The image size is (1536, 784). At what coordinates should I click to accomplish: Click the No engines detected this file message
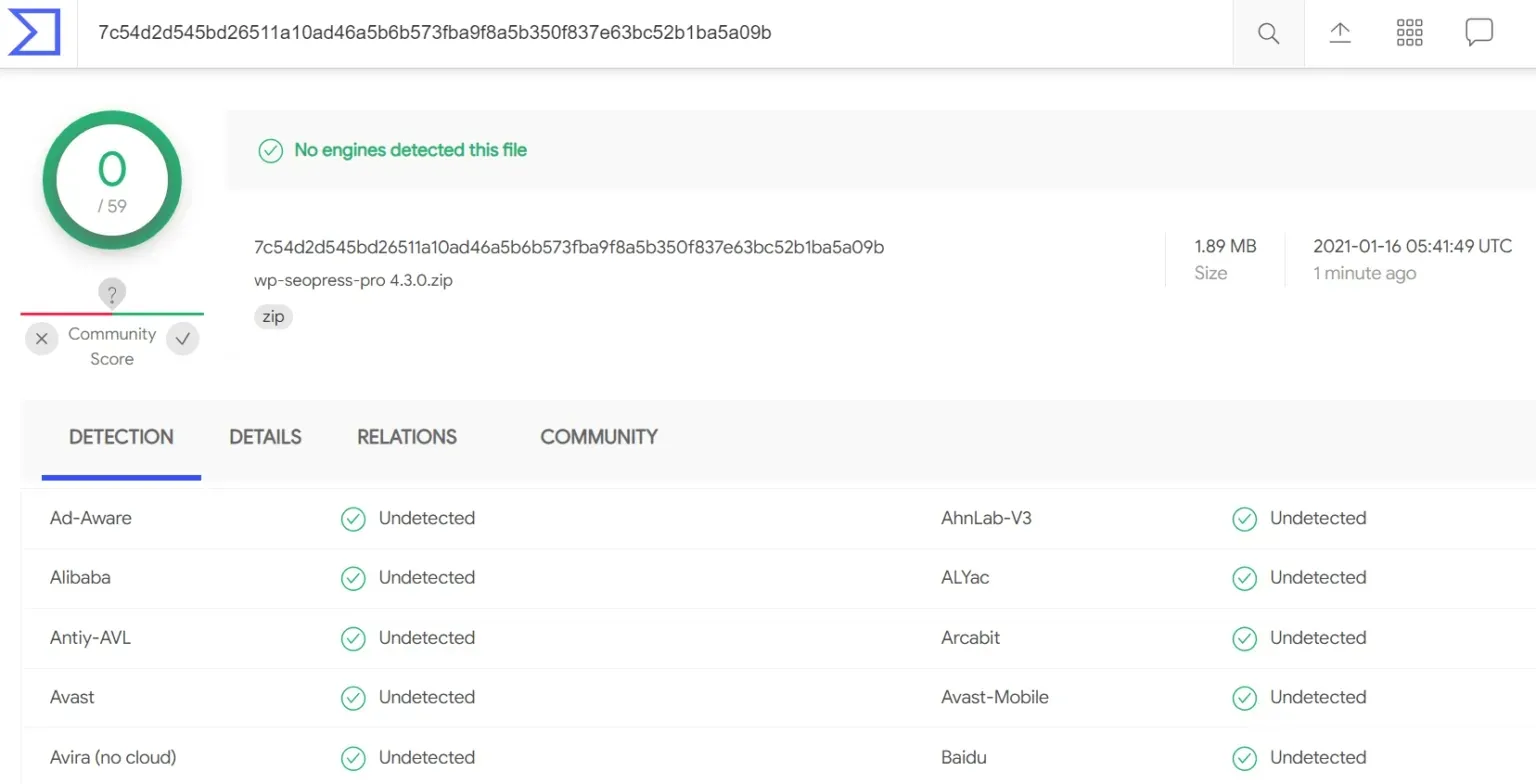(410, 150)
